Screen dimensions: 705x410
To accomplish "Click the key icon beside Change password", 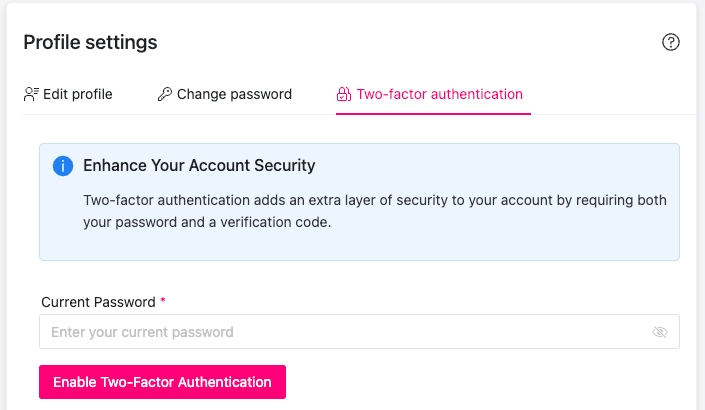I will coord(165,94).
